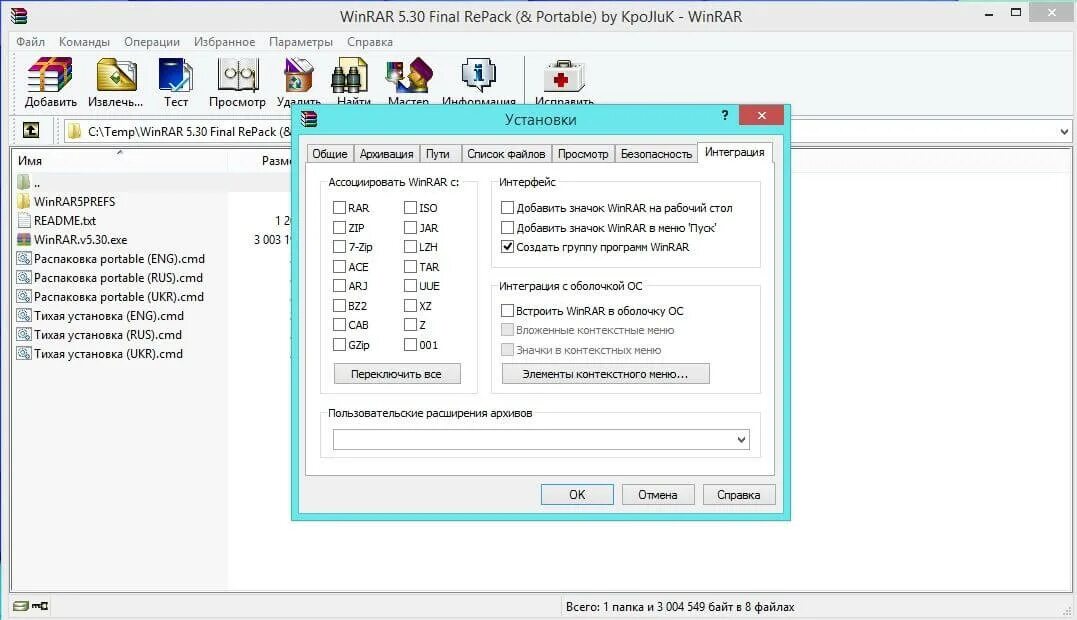Viewport: 1077px width, 620px height.
Task: Switch to the Пути tab
Action: coord(438,154)
